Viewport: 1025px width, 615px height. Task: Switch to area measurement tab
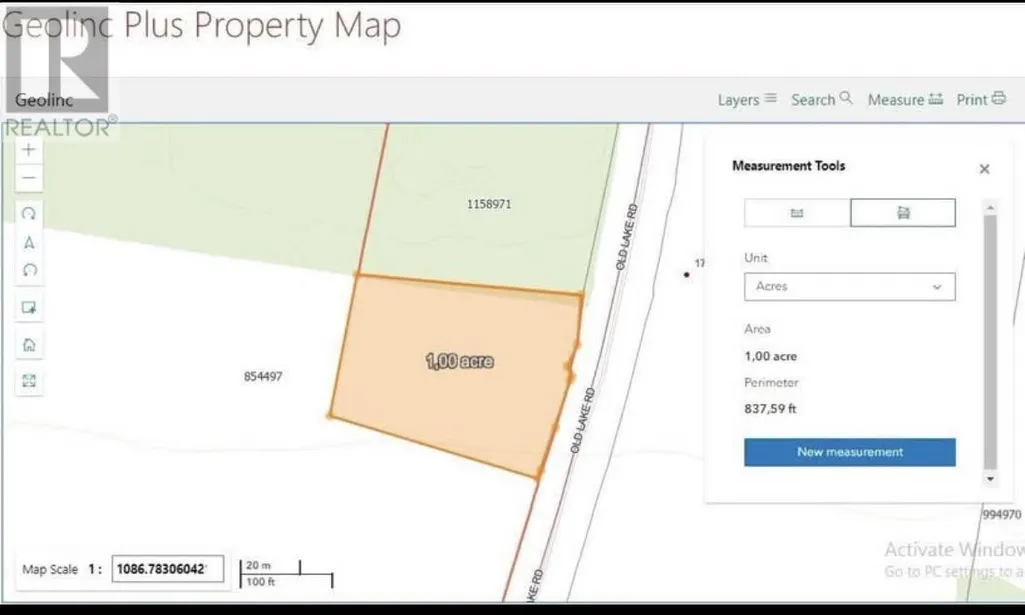pyautogui.click(x=903, y=213)
